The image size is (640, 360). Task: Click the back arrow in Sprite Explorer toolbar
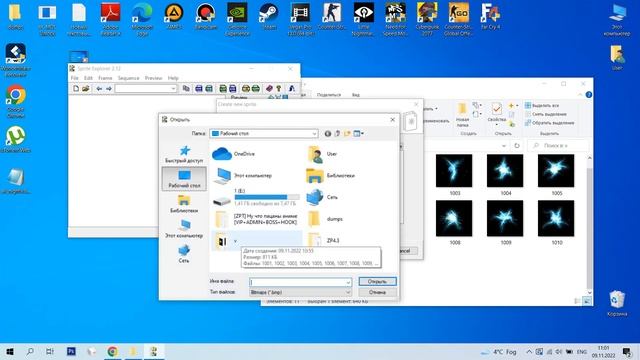pos(99,89)
